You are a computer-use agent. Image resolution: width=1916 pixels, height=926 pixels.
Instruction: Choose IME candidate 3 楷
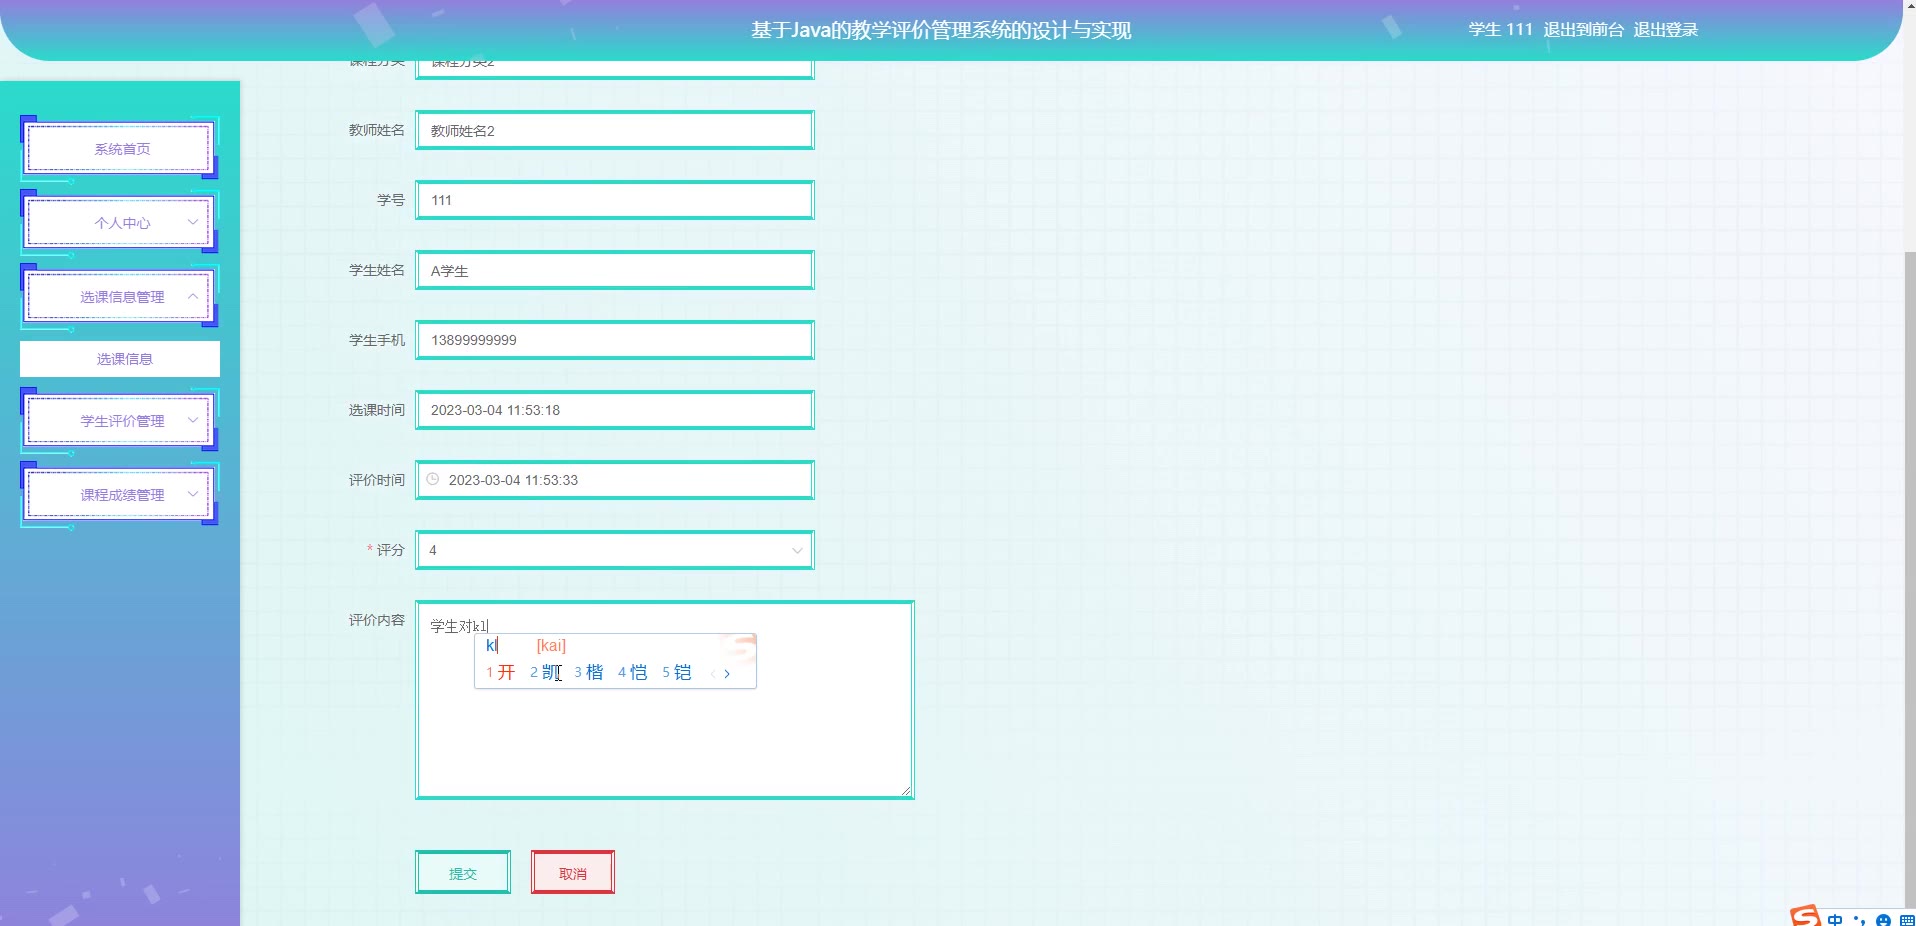pos(589,672)
